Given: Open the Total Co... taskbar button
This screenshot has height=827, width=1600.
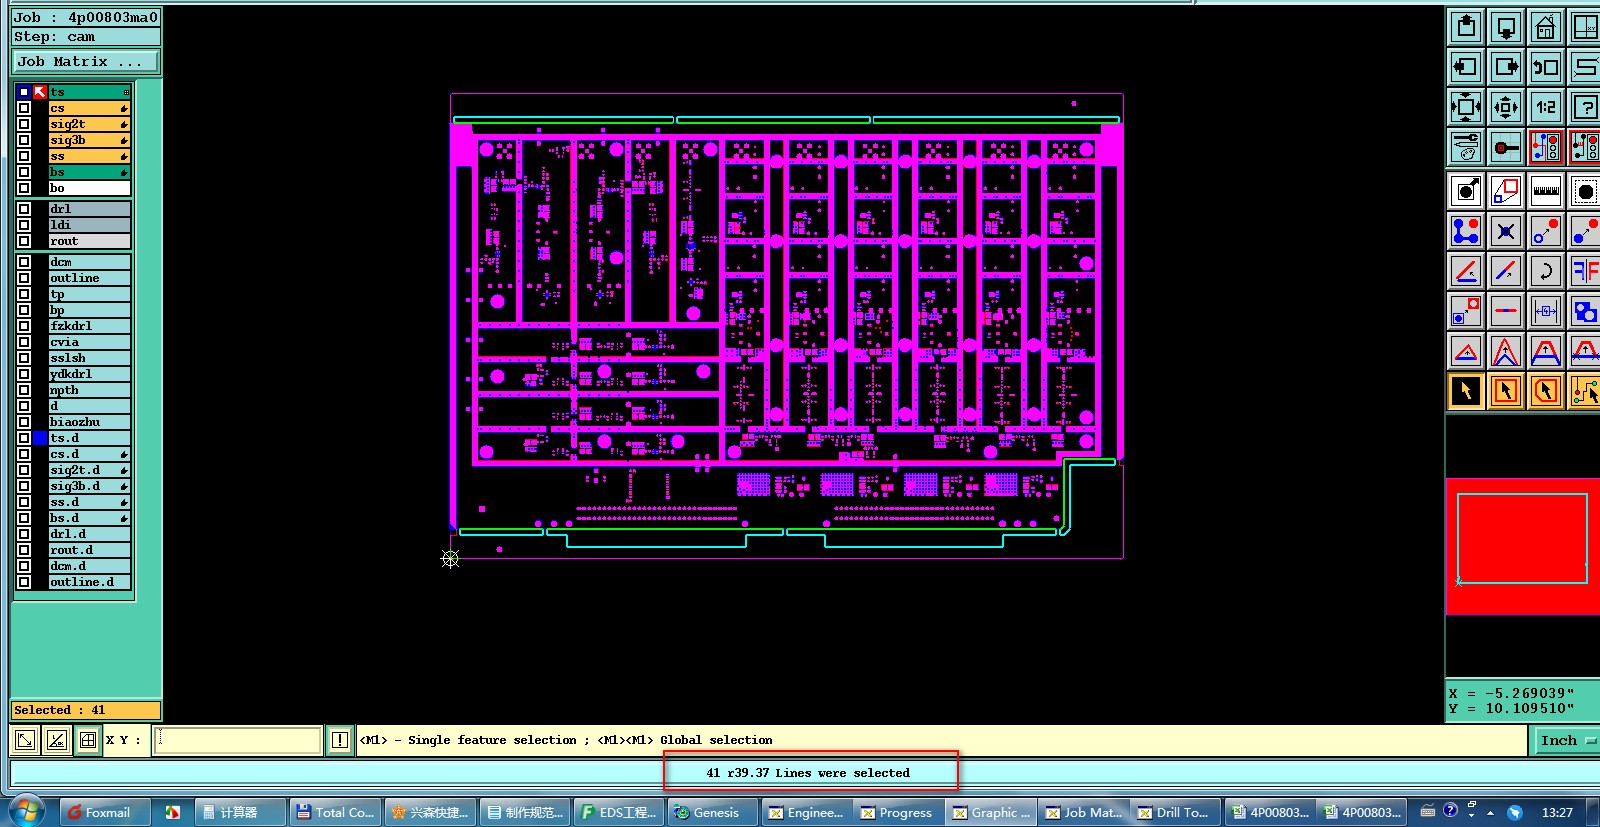Looking at the screenshot, I should 335,812.
